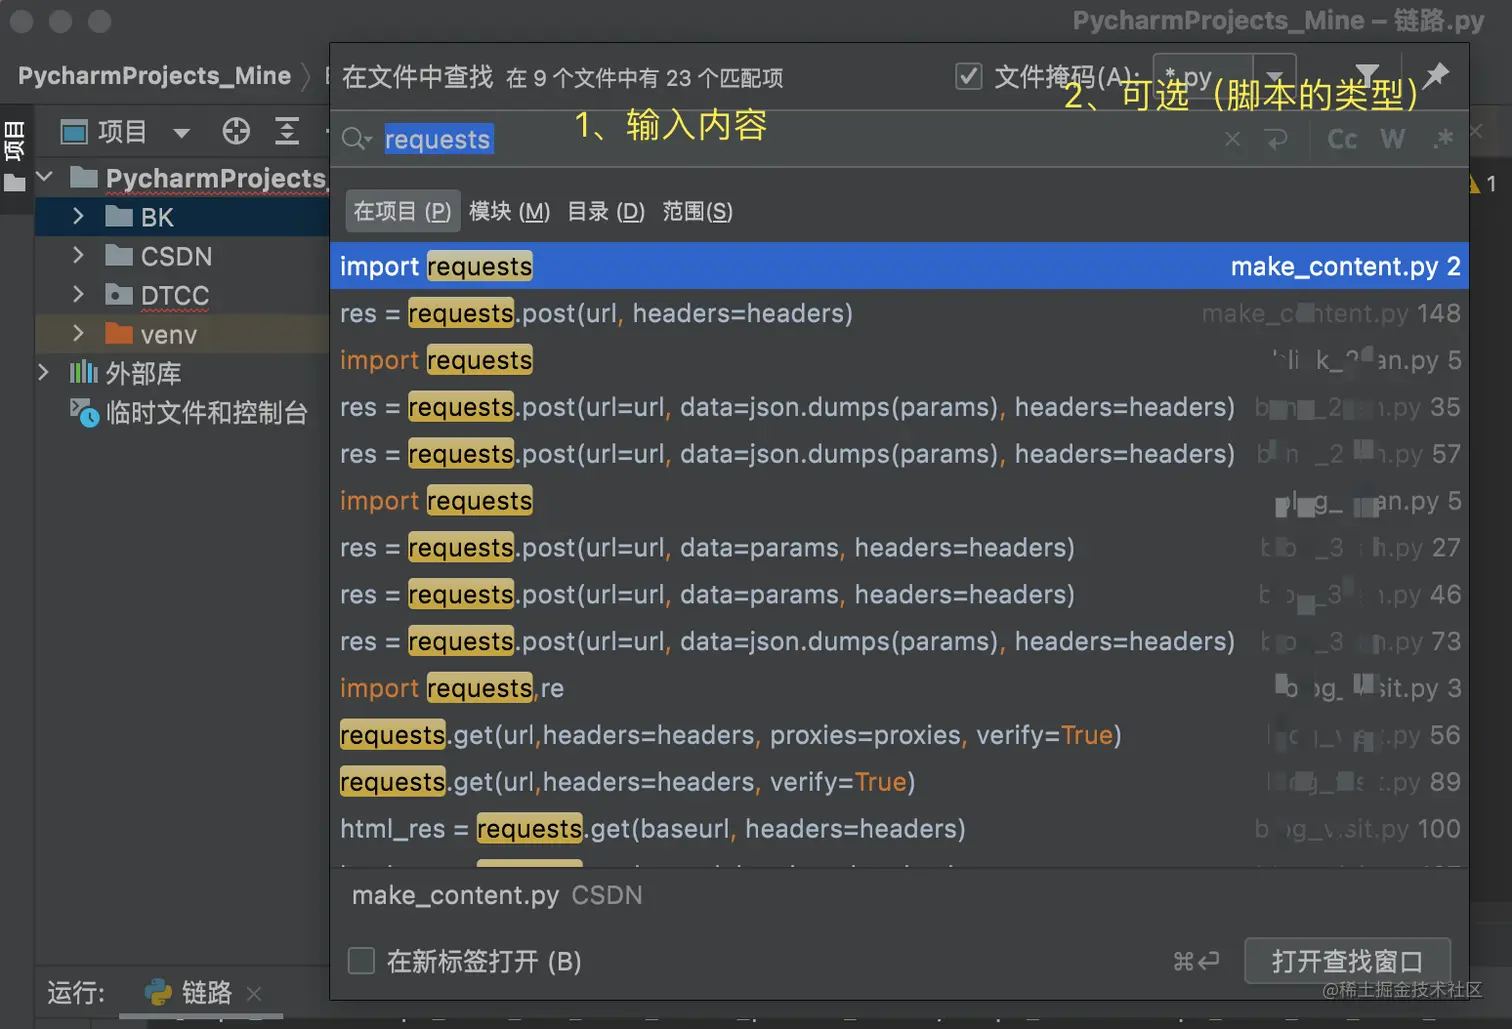The height and width of the screenshot is (1029, 1512).
Task: Select the 范围(S) scope tab
Action: click(697, 211)
